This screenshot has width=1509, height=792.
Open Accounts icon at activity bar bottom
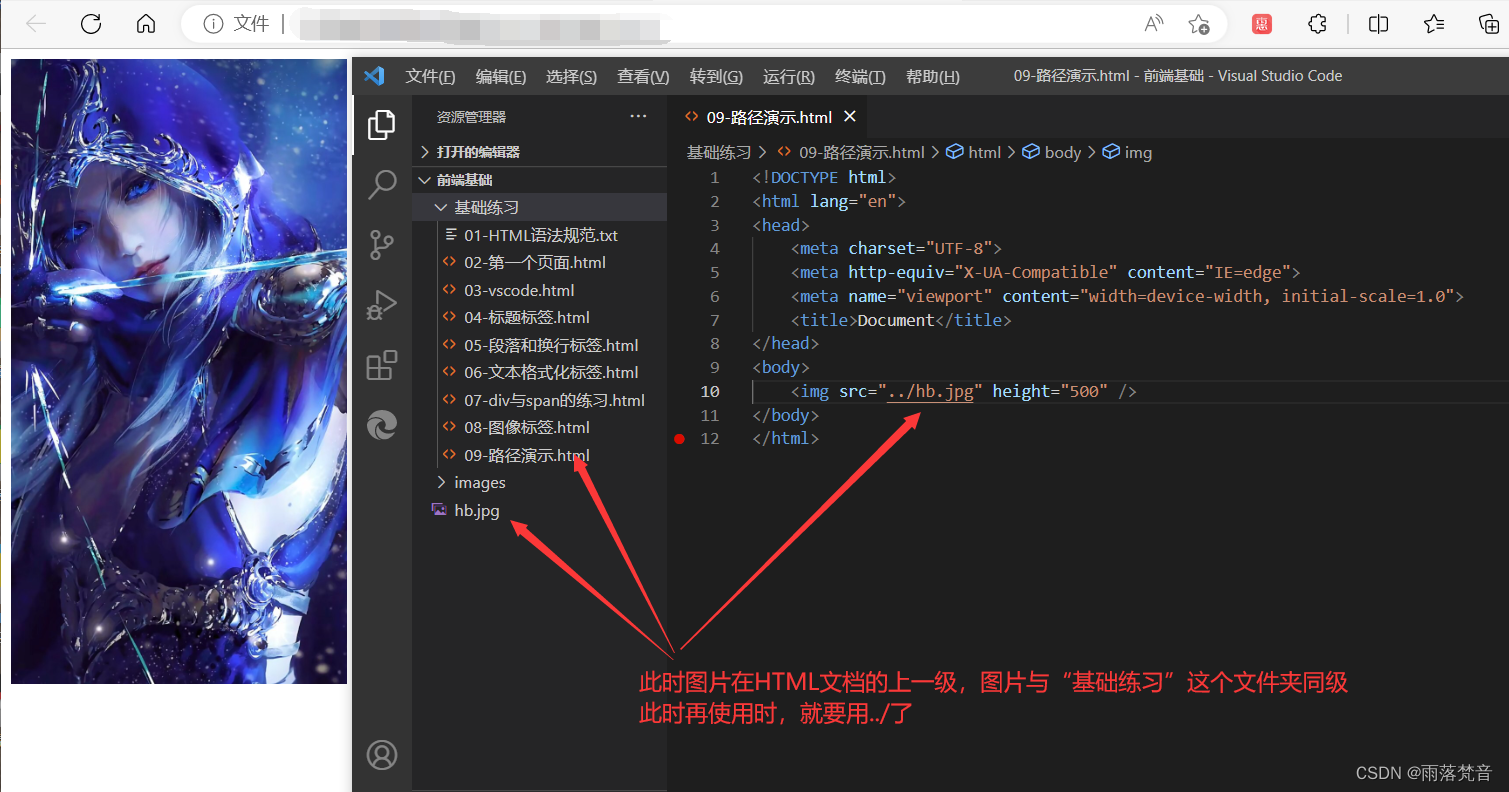pos(381,754)
